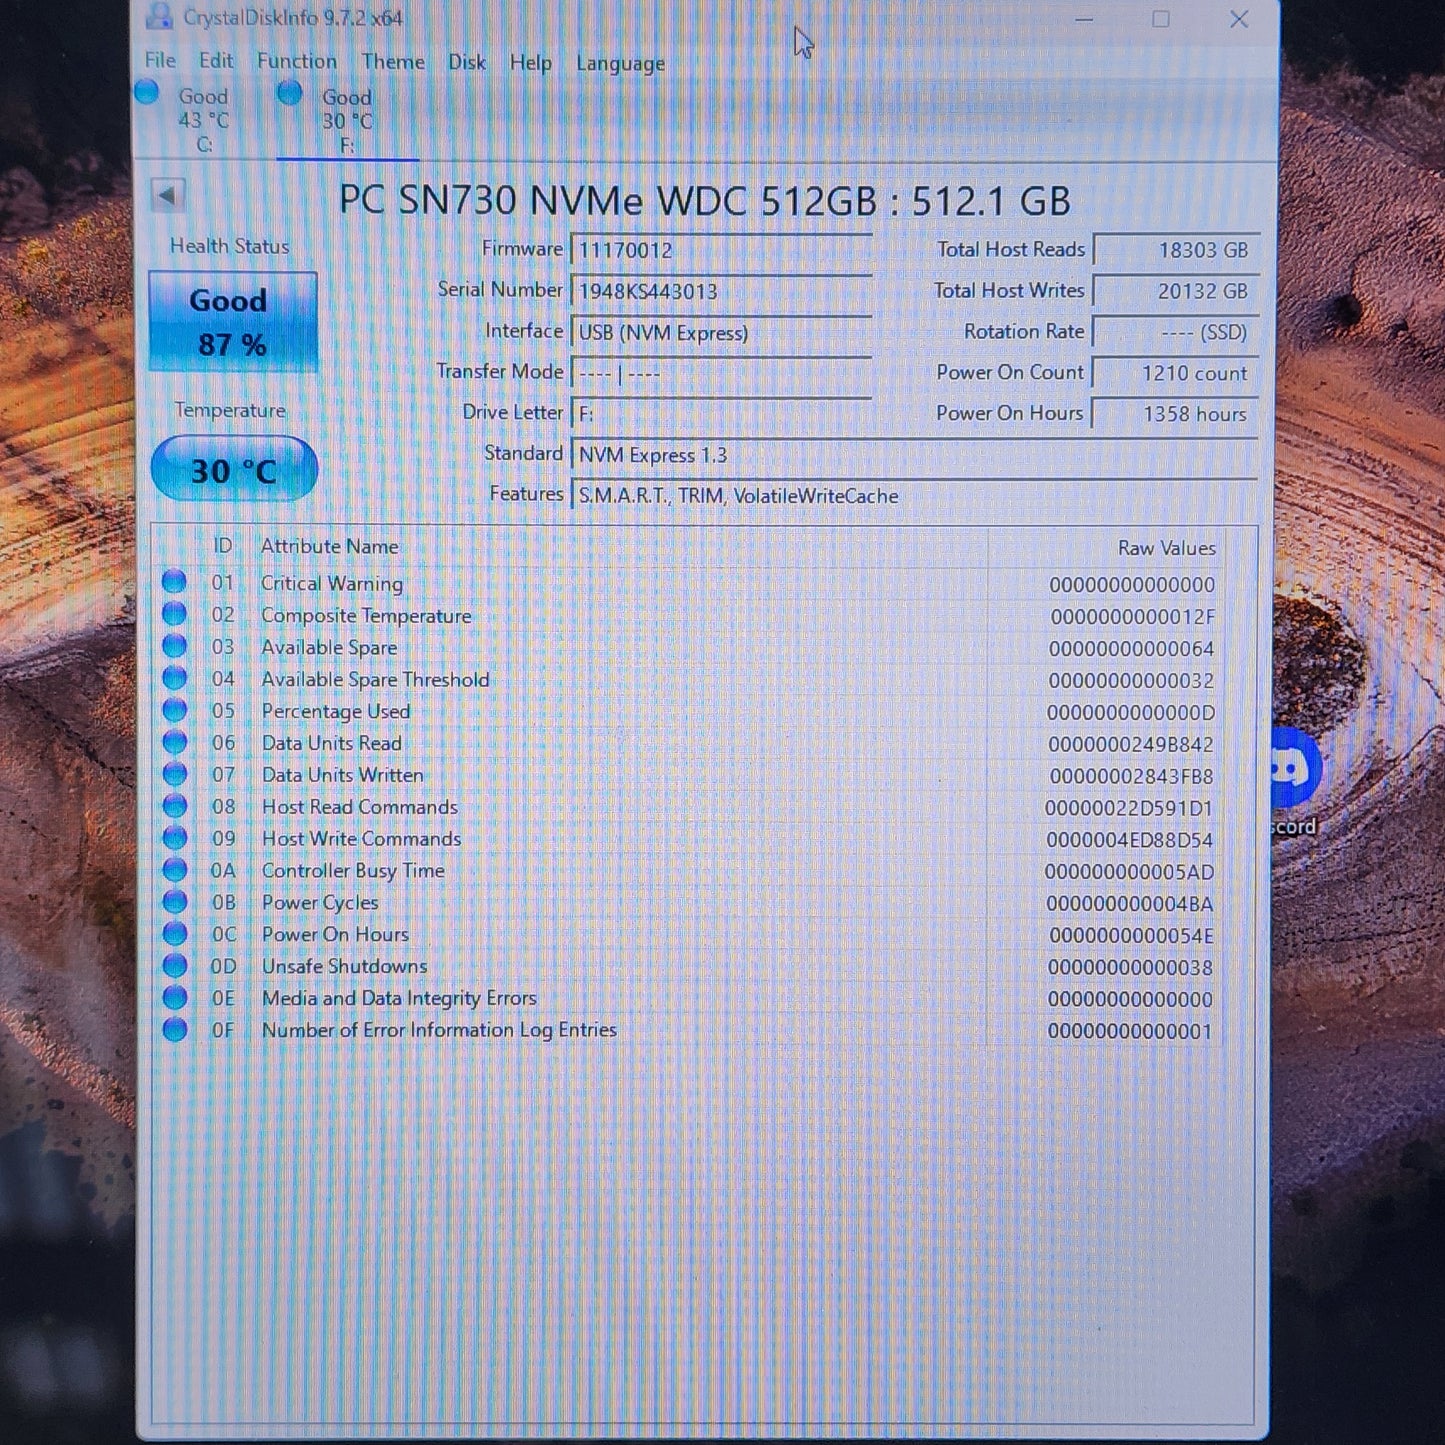Click the Interface field USB (NVM Express)
The image size is (1445, 1445).
(x=721, y=332)
